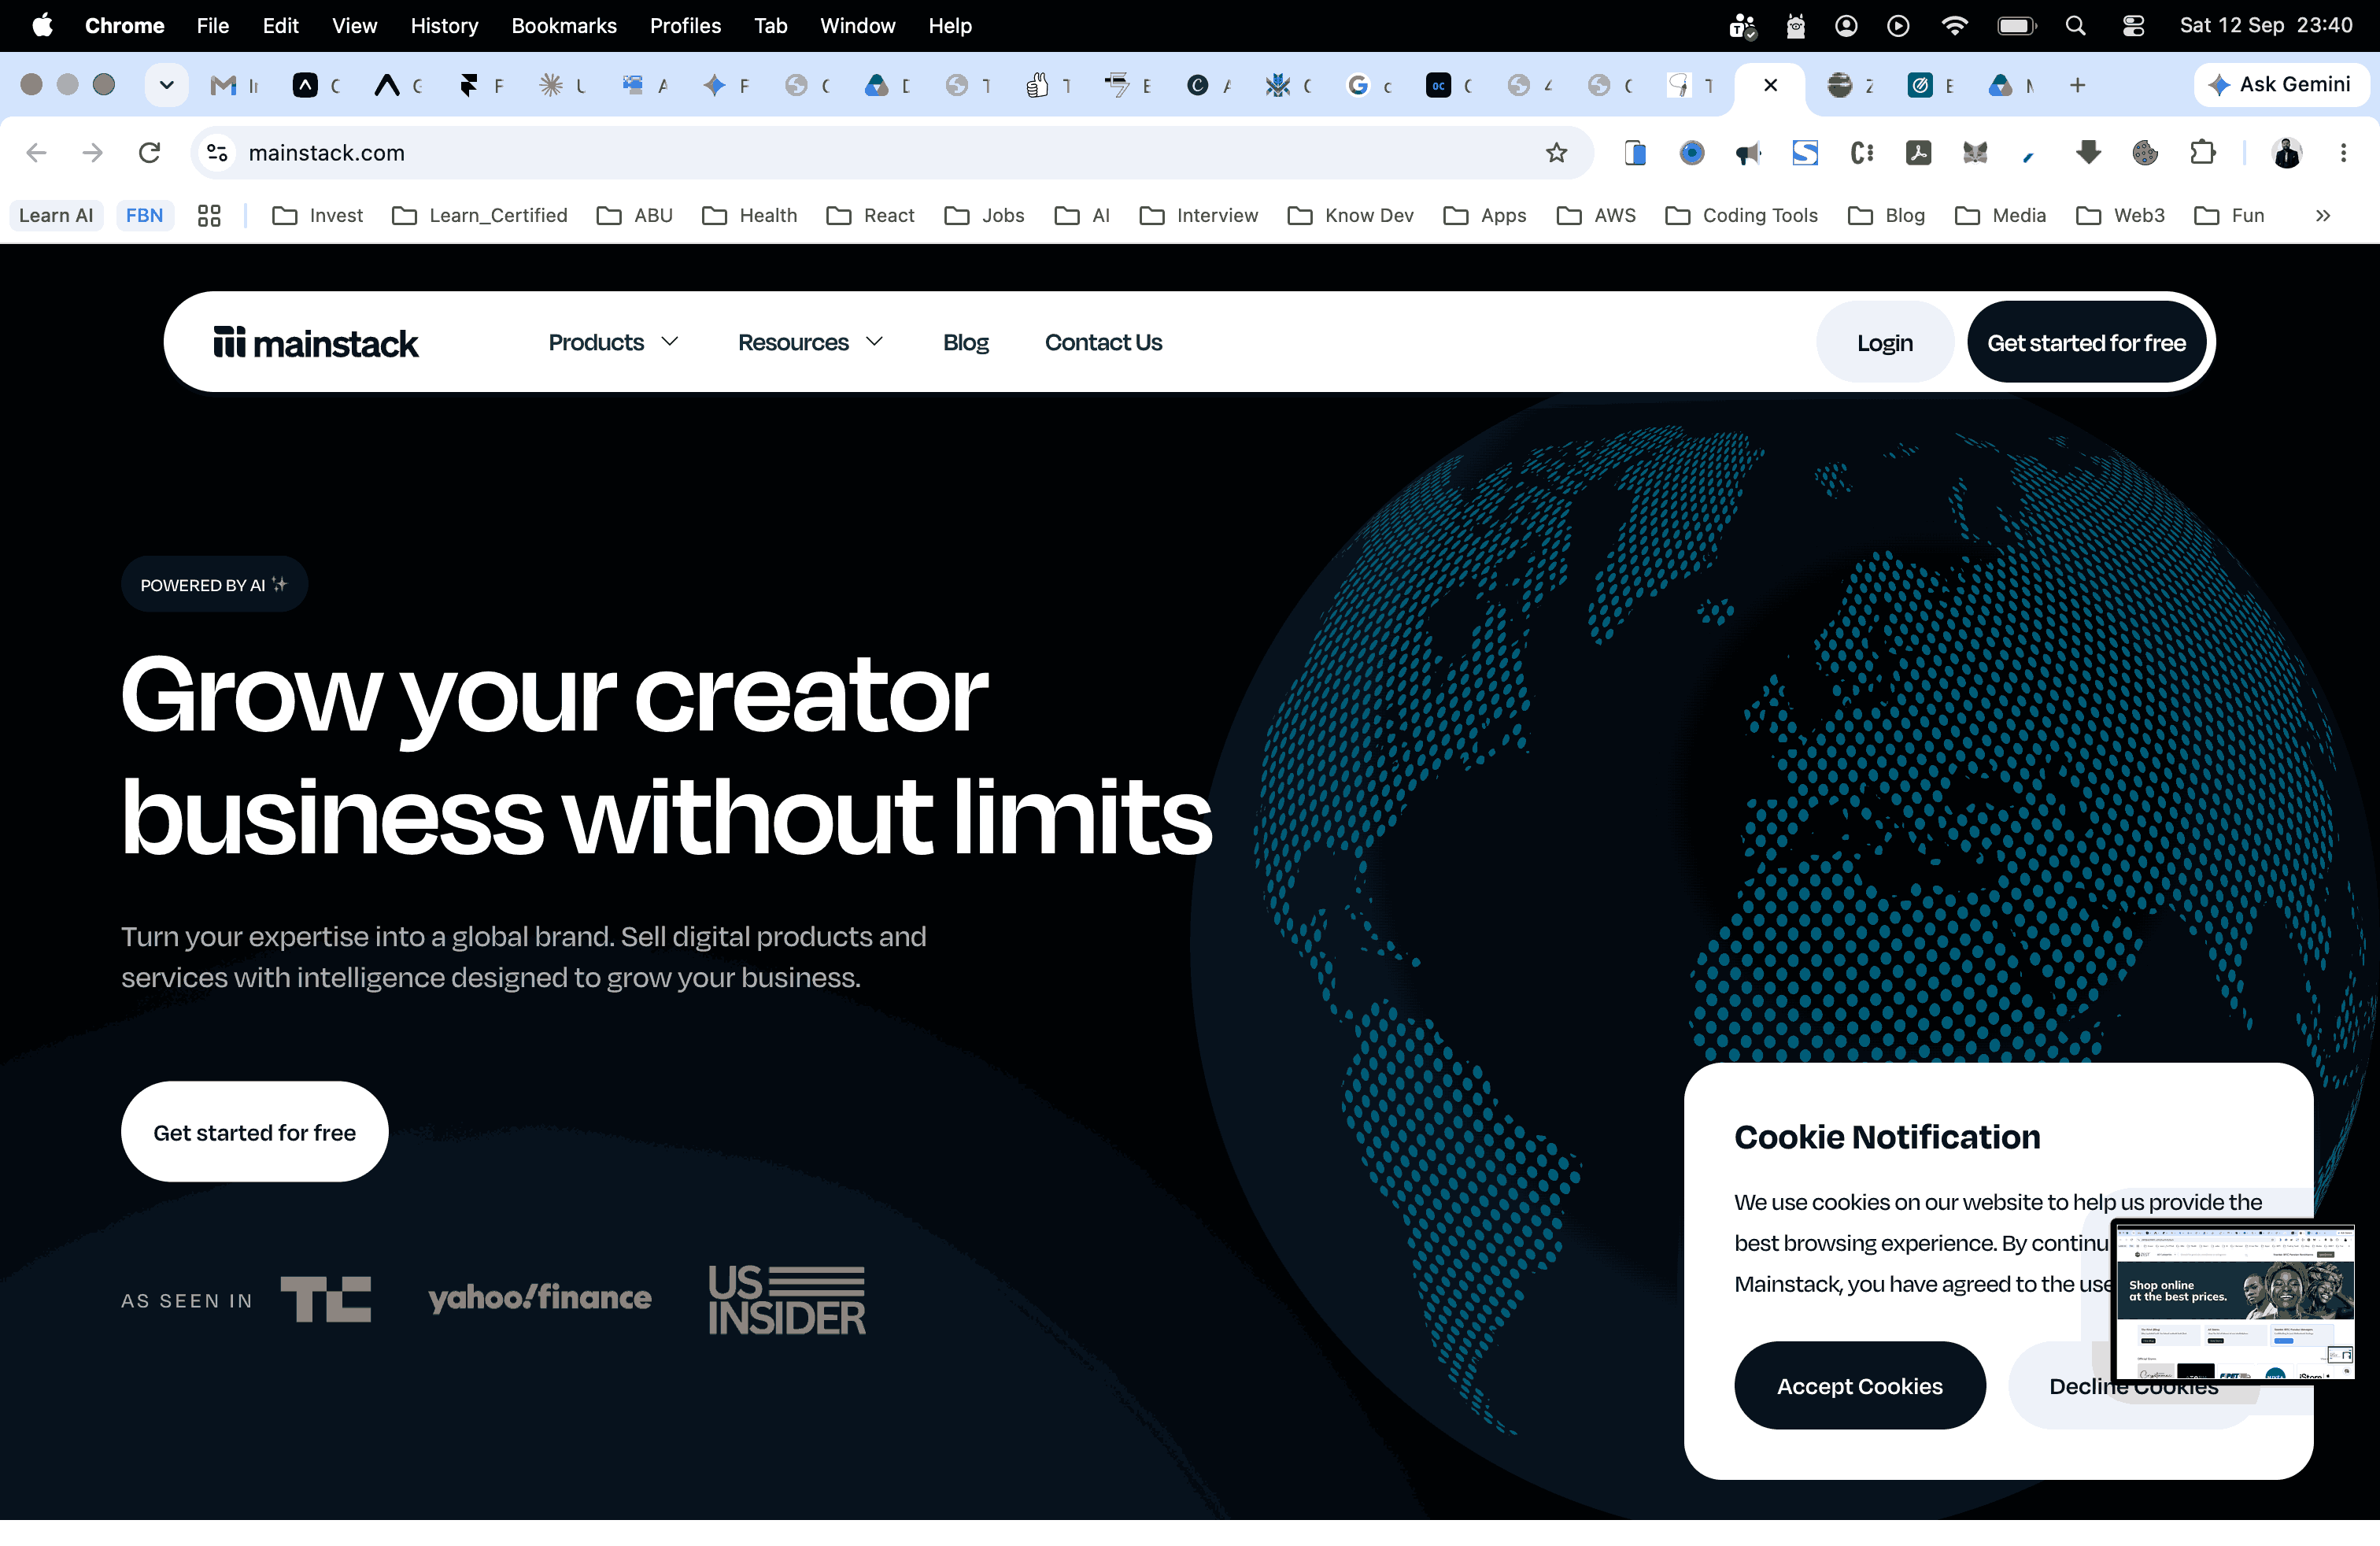Go forward to next page
Image resolution: width=2380 pixels, height=1546 pixels.
pos(93,153)
